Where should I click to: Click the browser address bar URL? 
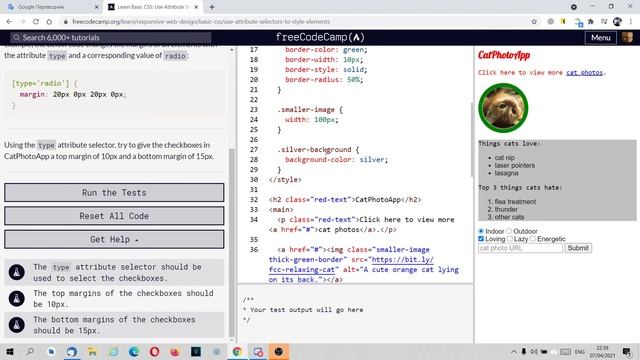click(201, 22)
